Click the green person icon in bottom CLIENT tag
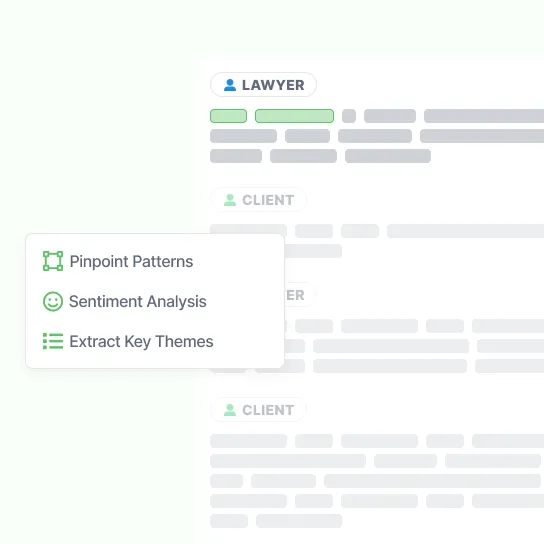Viewport: 544px width, 544px height. tap(230, 410)
